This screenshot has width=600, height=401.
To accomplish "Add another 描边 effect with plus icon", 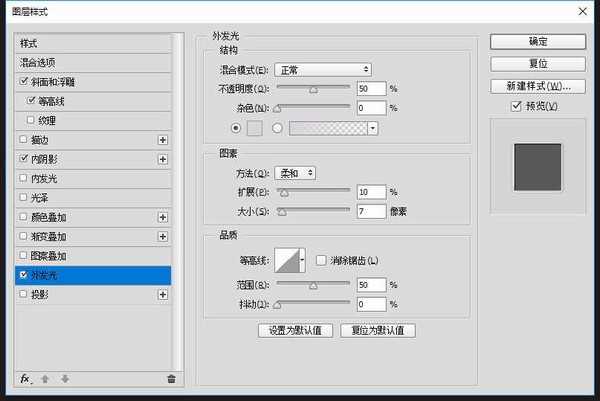I will coord(163,140).
